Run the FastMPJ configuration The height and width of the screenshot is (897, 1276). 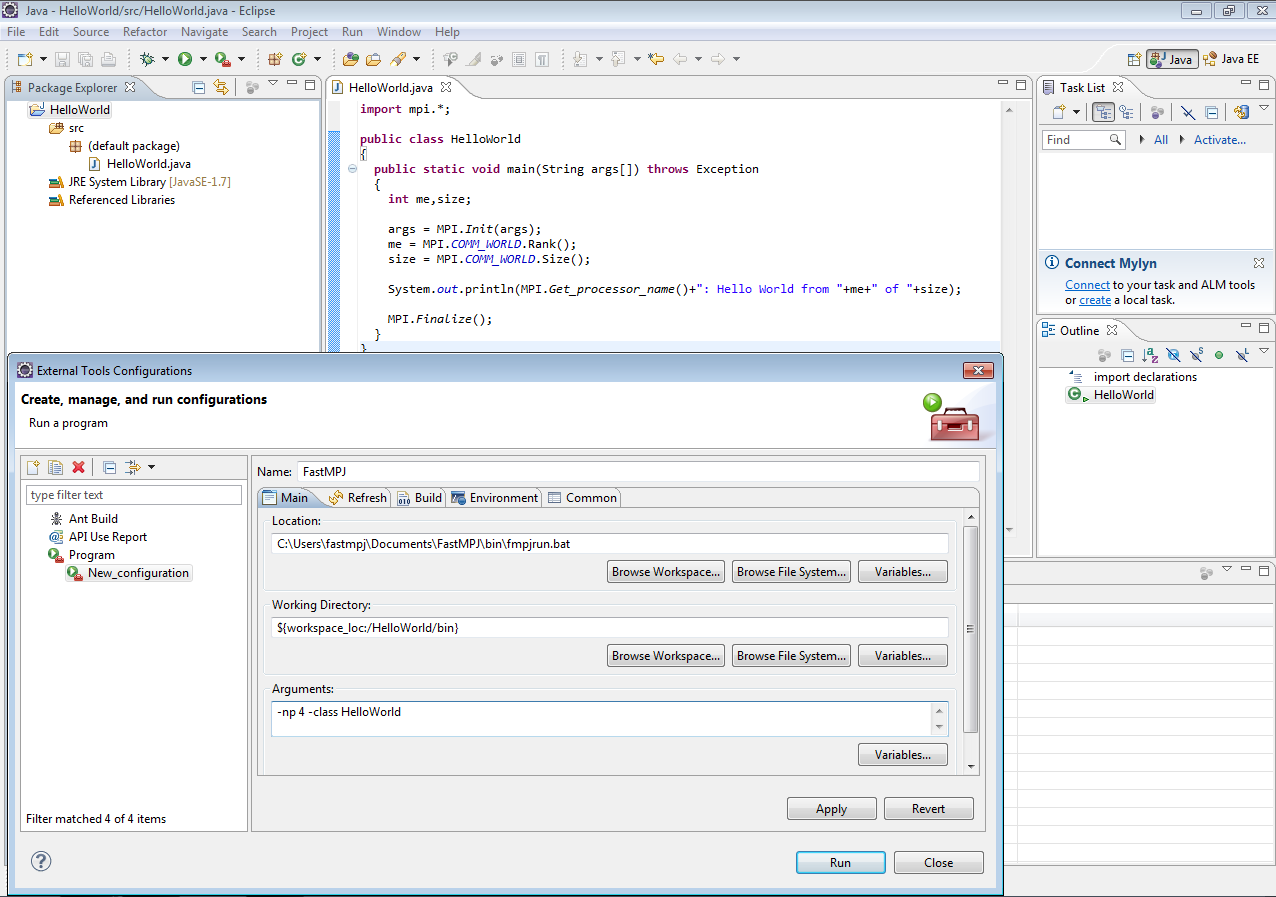point(841,863)
